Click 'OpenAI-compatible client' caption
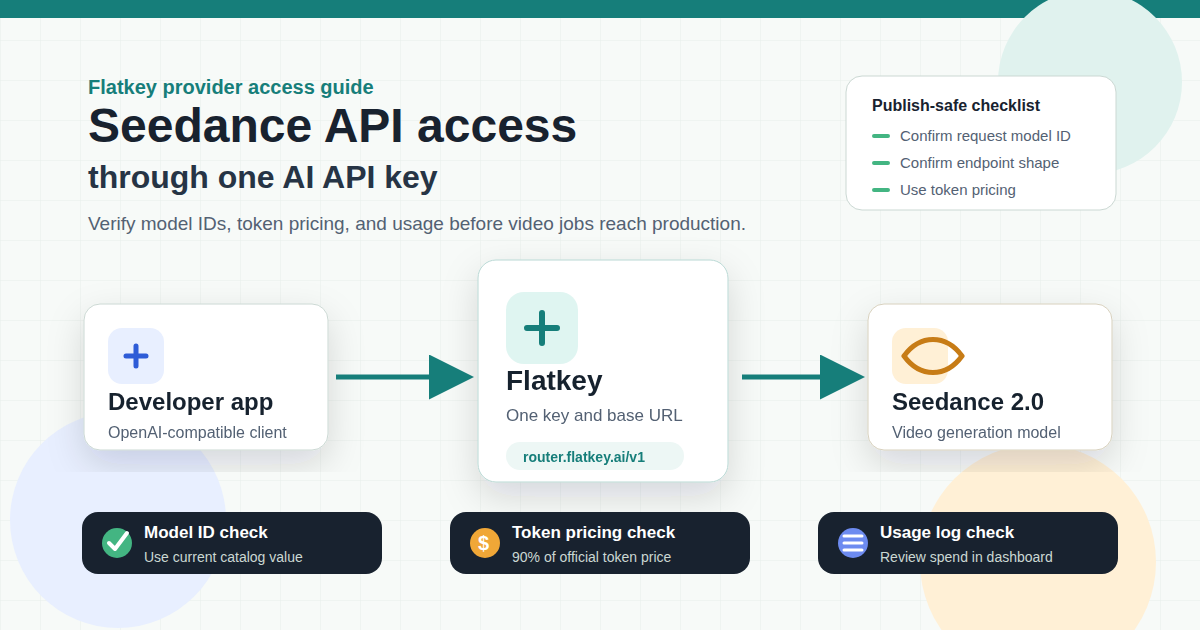Image resolution: width=1200 pixels, height=630 pixels. pos(197,433)
